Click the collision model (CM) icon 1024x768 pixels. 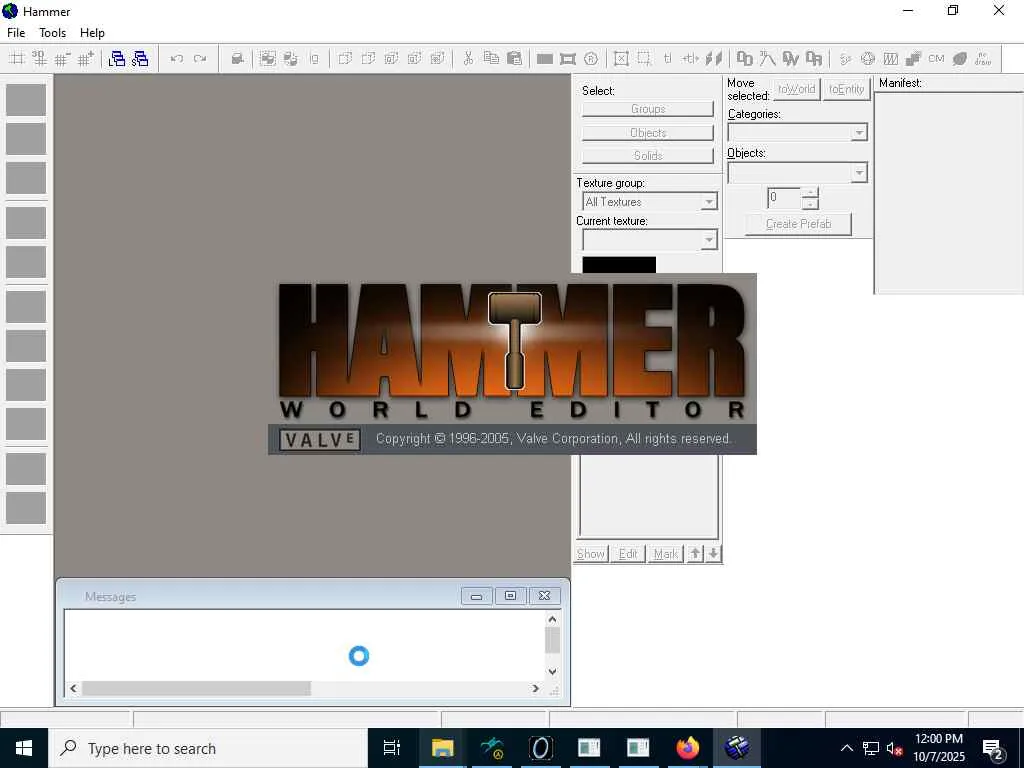pyautogui.click(x=936, y=59)
